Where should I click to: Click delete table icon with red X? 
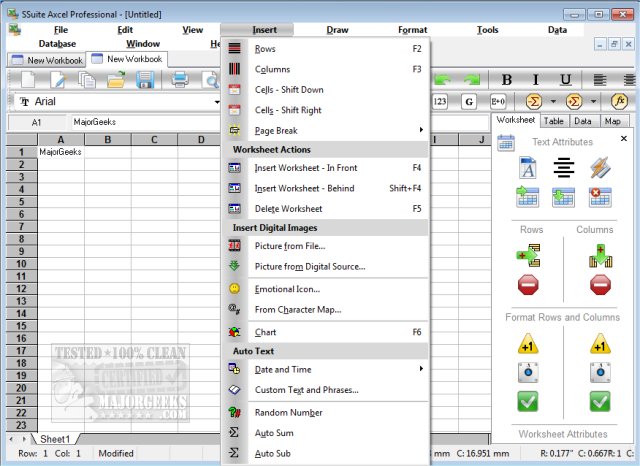[600, 197]
